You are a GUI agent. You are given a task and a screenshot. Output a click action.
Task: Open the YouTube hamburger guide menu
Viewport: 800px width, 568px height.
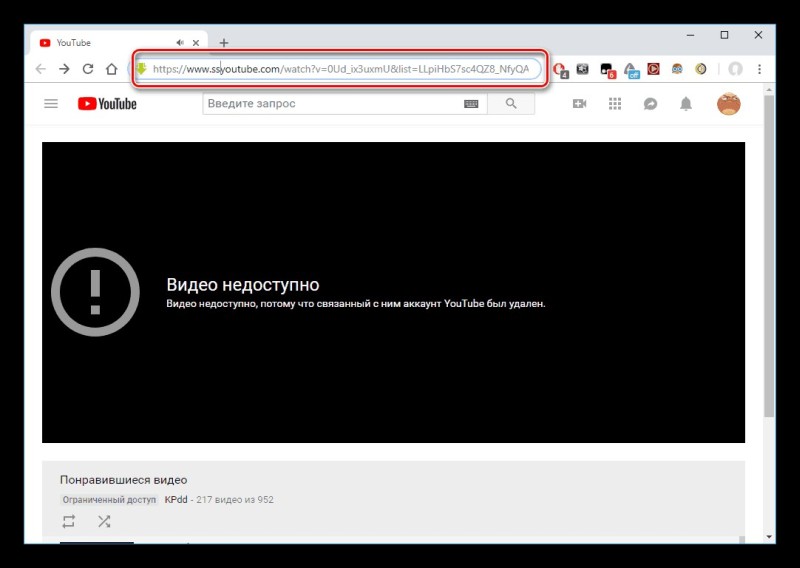tap(51, 104)
